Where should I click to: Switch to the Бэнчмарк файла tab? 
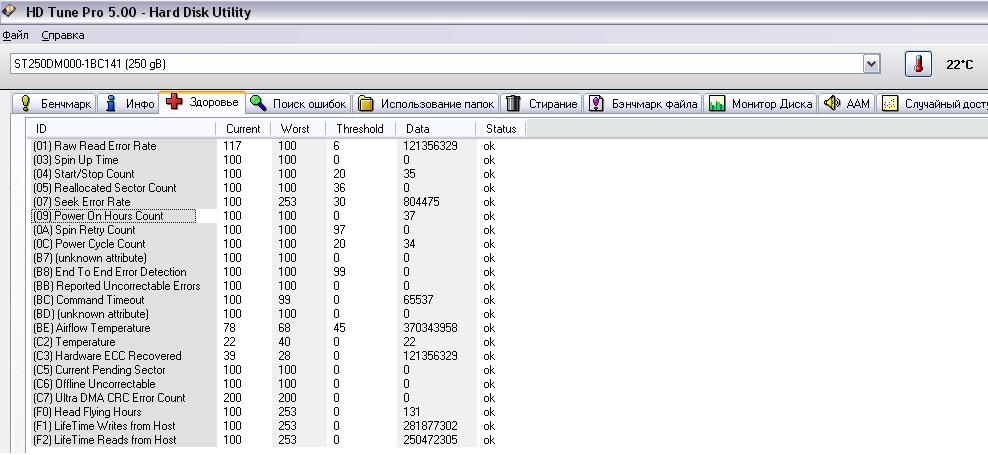click(x=643, y=104)
